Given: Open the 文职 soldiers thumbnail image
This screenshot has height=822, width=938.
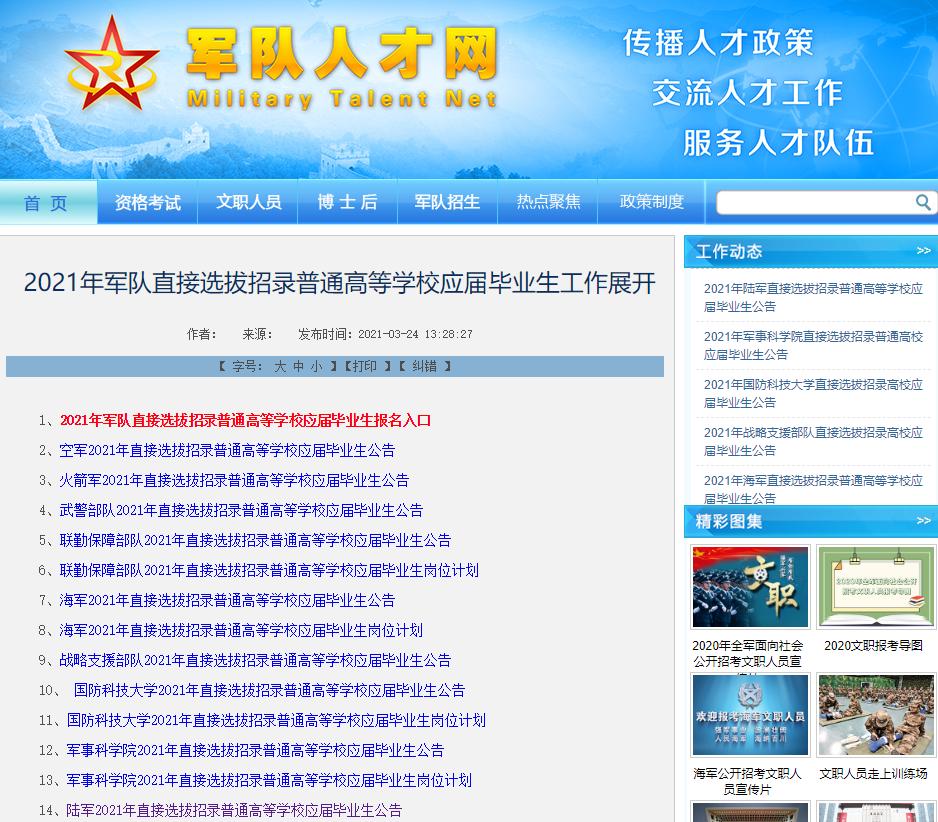Looking at the screenshot, I should [750, 587].
